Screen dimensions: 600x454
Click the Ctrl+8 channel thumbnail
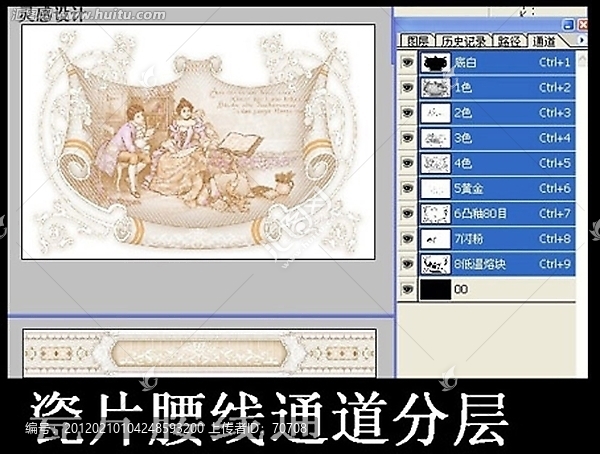pyautogui.click(x=435, y=239)
